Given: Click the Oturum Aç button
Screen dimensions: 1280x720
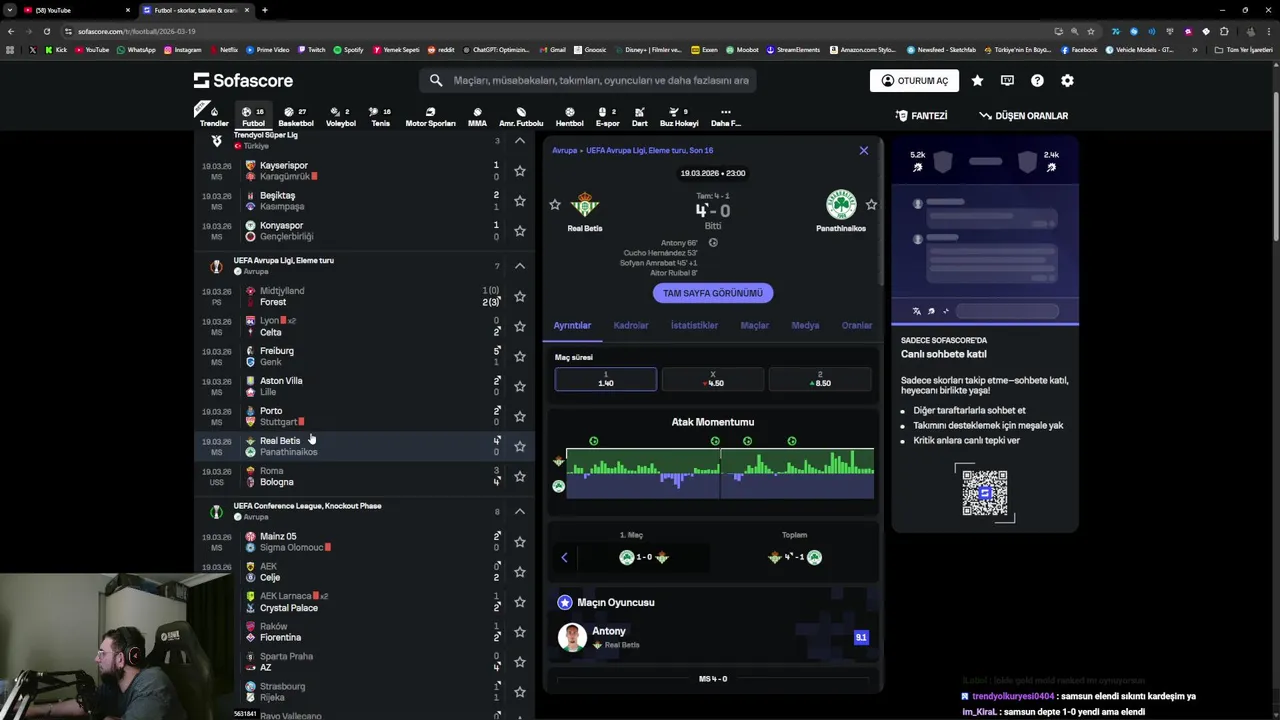Looking at the screenshot, I should pyautogui.click(x=914, y=81).
